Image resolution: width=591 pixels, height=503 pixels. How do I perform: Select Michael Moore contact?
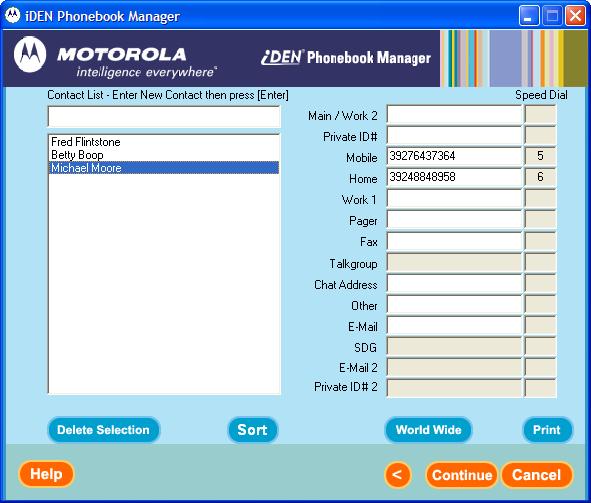pyautogui.click(x=164, y=168)
